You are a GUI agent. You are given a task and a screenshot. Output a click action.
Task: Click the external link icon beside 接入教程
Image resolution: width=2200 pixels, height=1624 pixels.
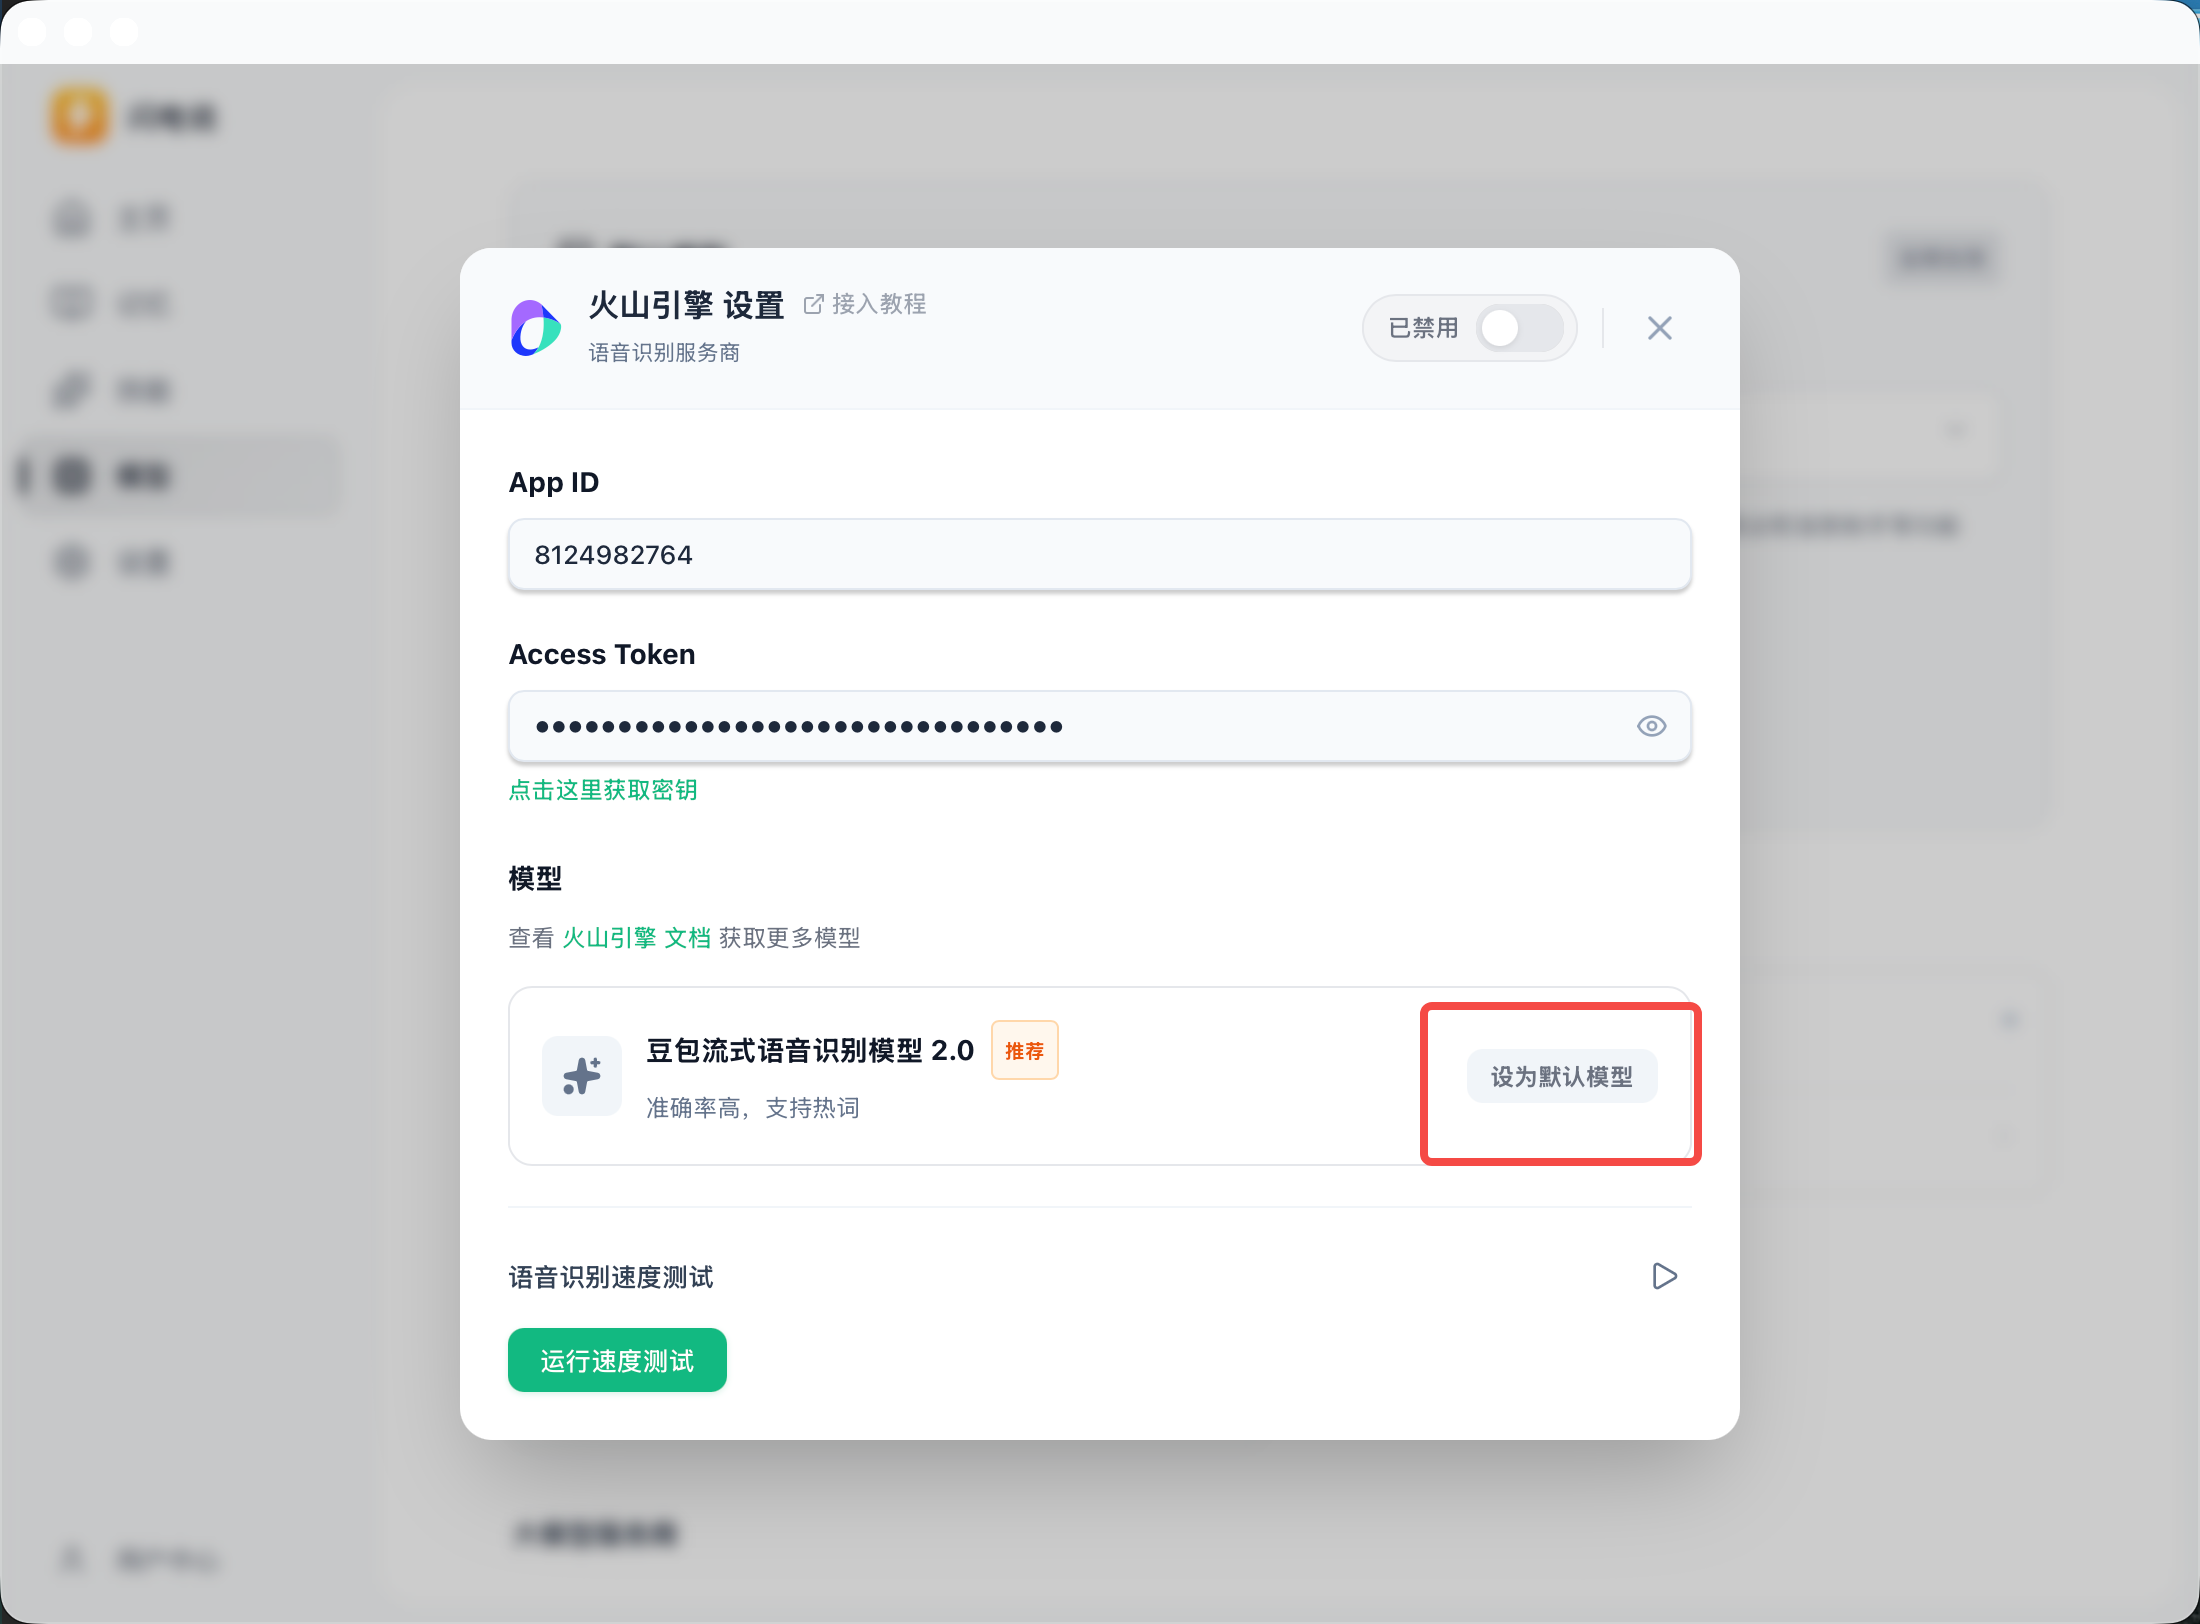[x=814, y=304]
